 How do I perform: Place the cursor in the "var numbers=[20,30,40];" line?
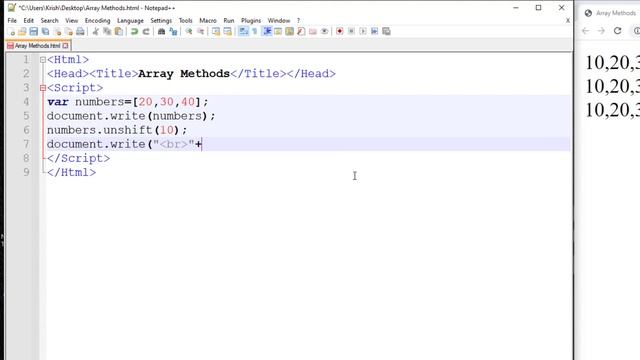(x=127, y=102)
